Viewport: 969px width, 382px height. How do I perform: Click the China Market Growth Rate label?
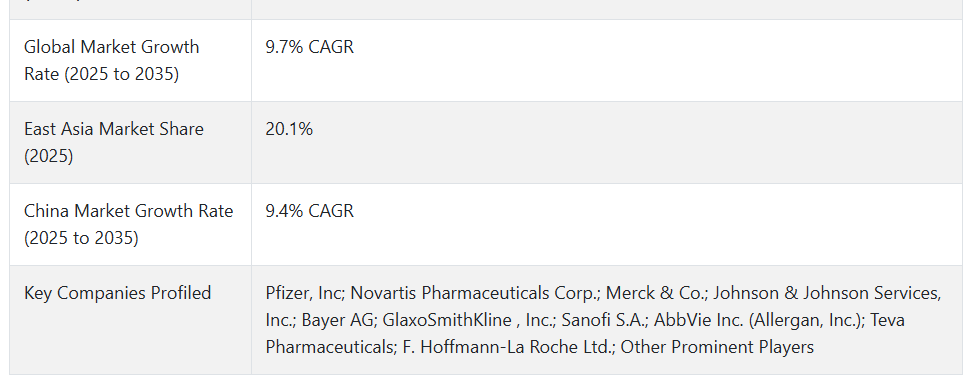click(x=129, y=224)
